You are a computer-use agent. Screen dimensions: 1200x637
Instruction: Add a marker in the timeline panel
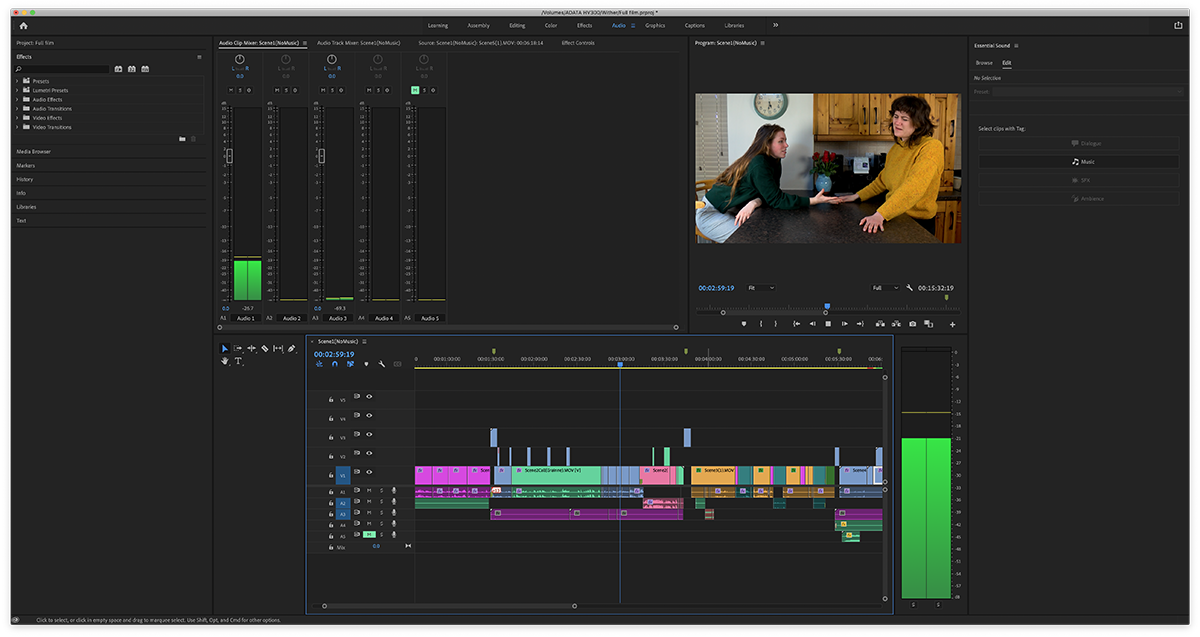click(x=366, y=364)
